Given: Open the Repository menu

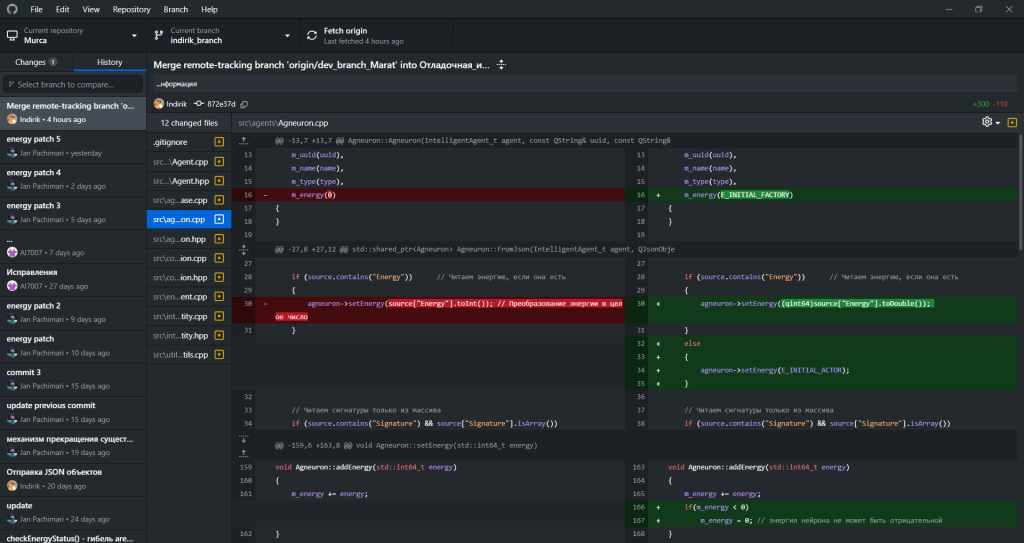Looking at the screenshot, I should coord(131,9).
